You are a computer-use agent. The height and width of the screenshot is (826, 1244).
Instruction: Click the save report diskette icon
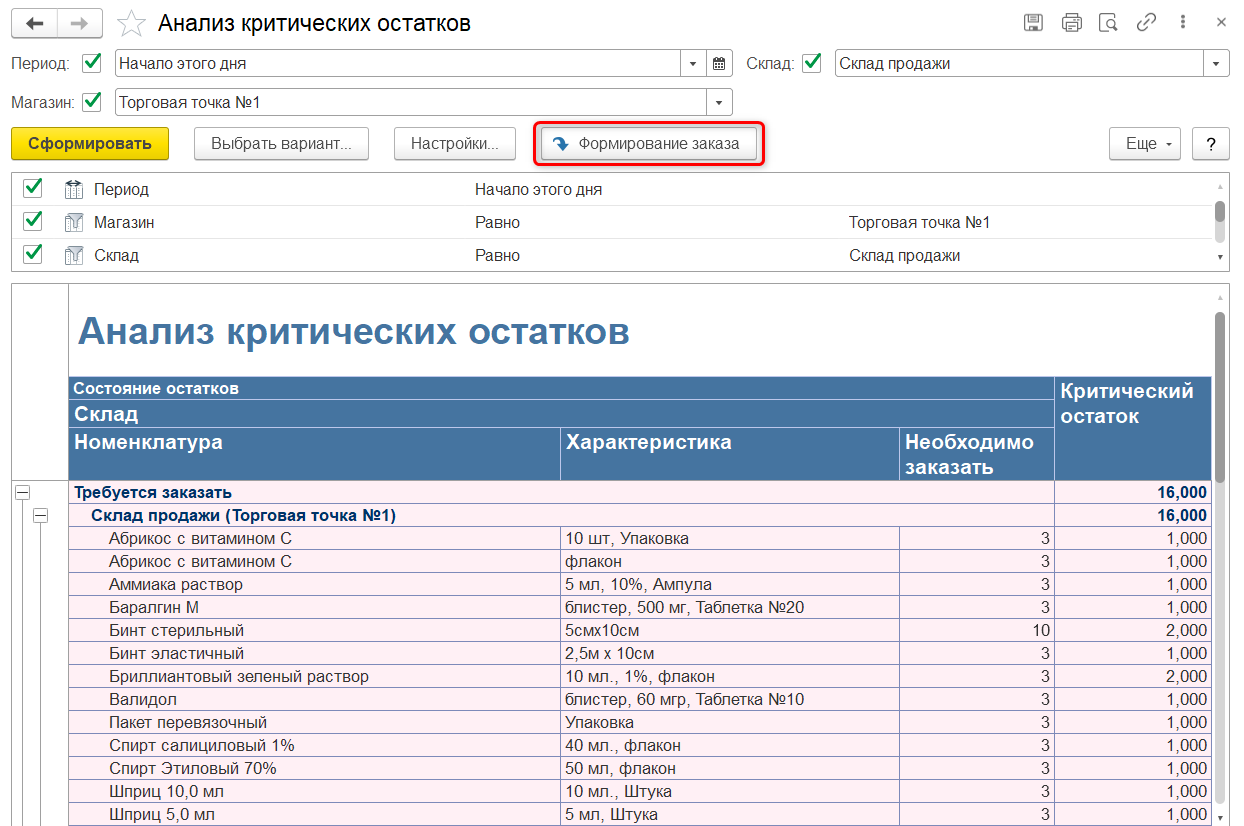[1034, 23]
